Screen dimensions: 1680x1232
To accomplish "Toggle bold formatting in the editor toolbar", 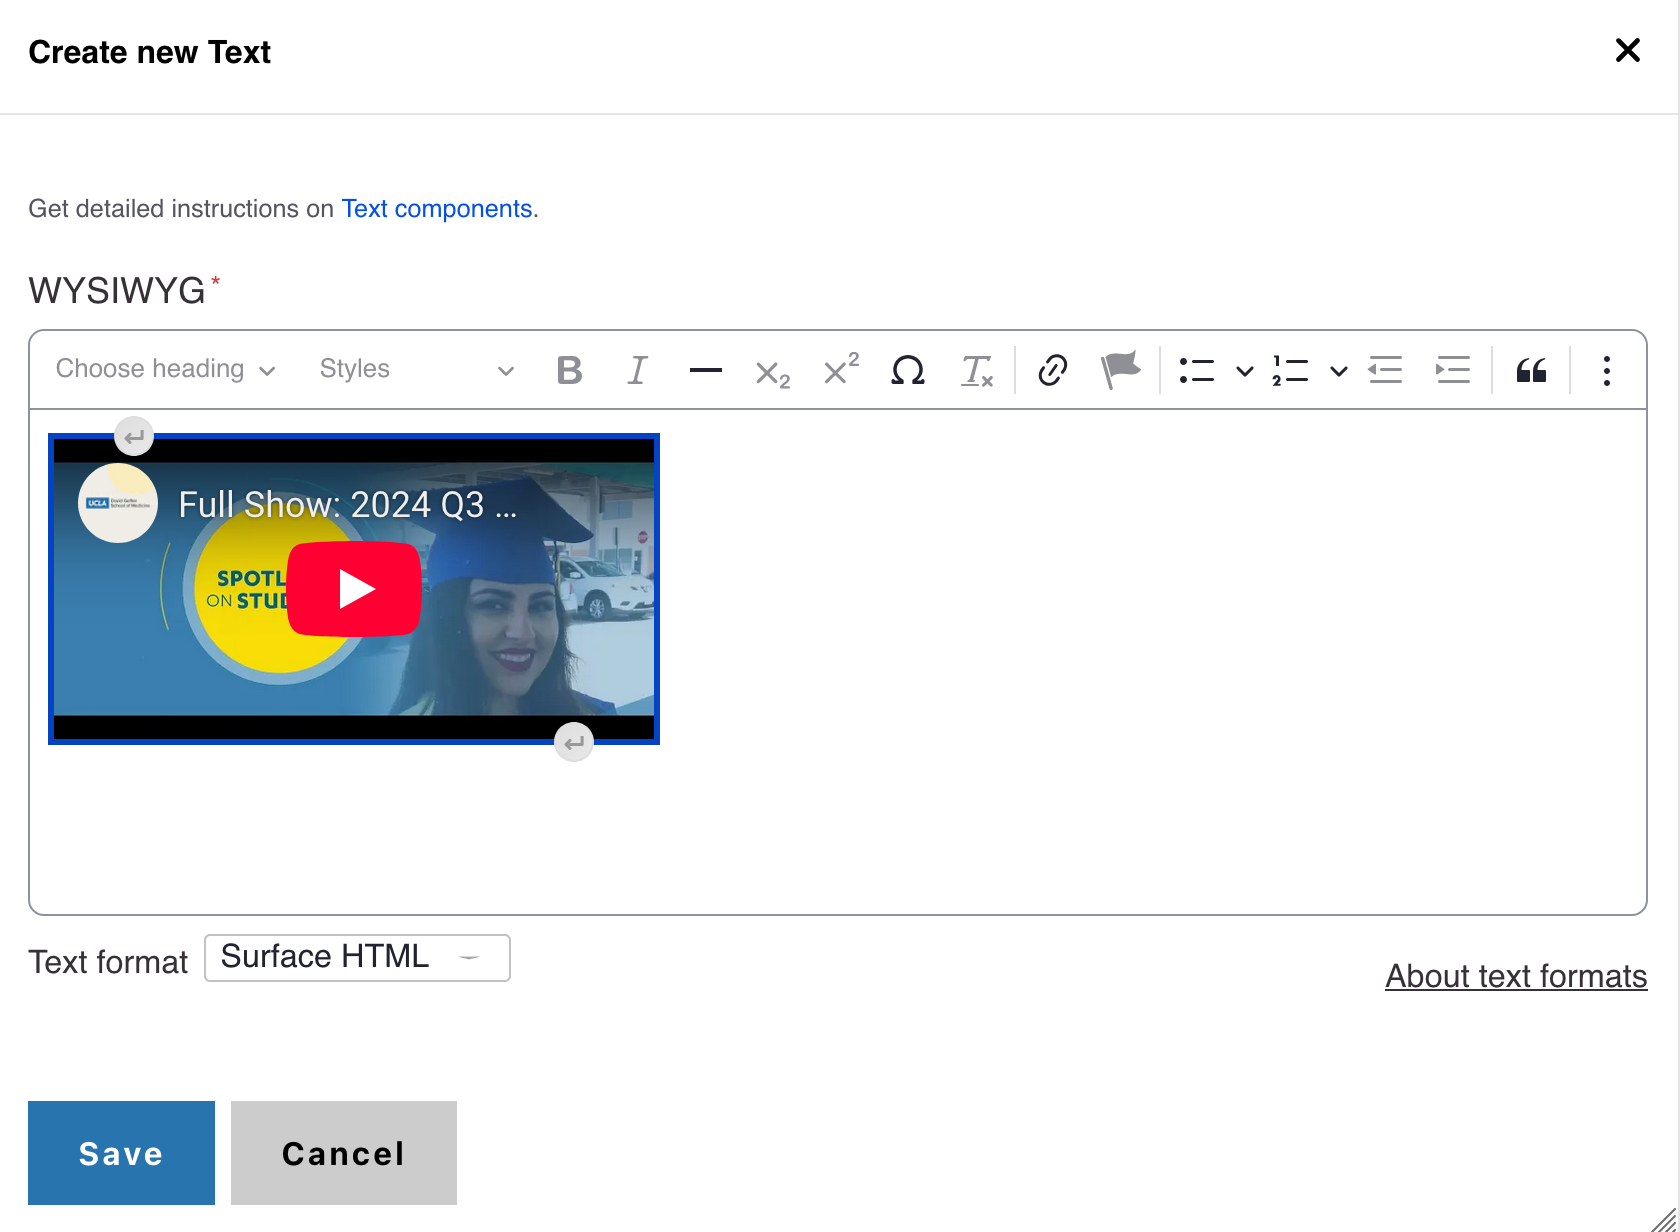I will click(x=569, y=370).
